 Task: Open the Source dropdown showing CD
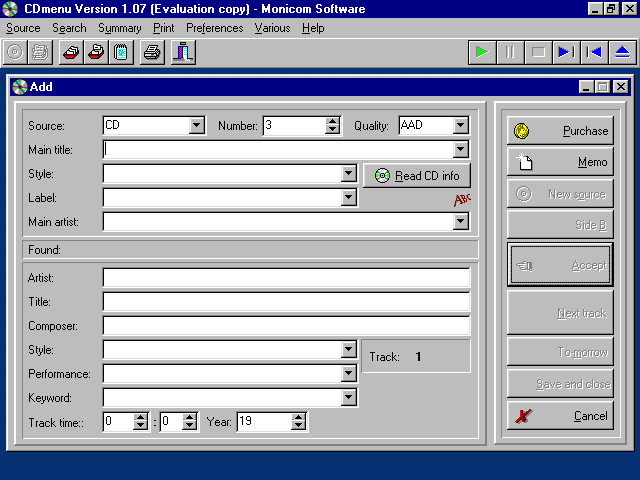(196, 126)
